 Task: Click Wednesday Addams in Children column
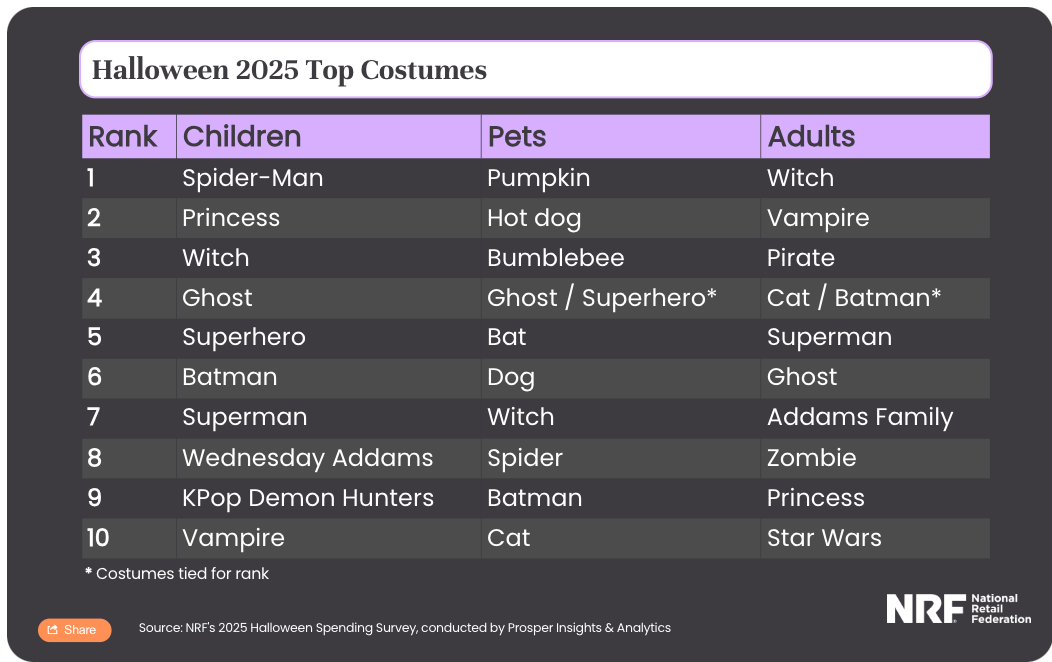[x=307, y=458]
